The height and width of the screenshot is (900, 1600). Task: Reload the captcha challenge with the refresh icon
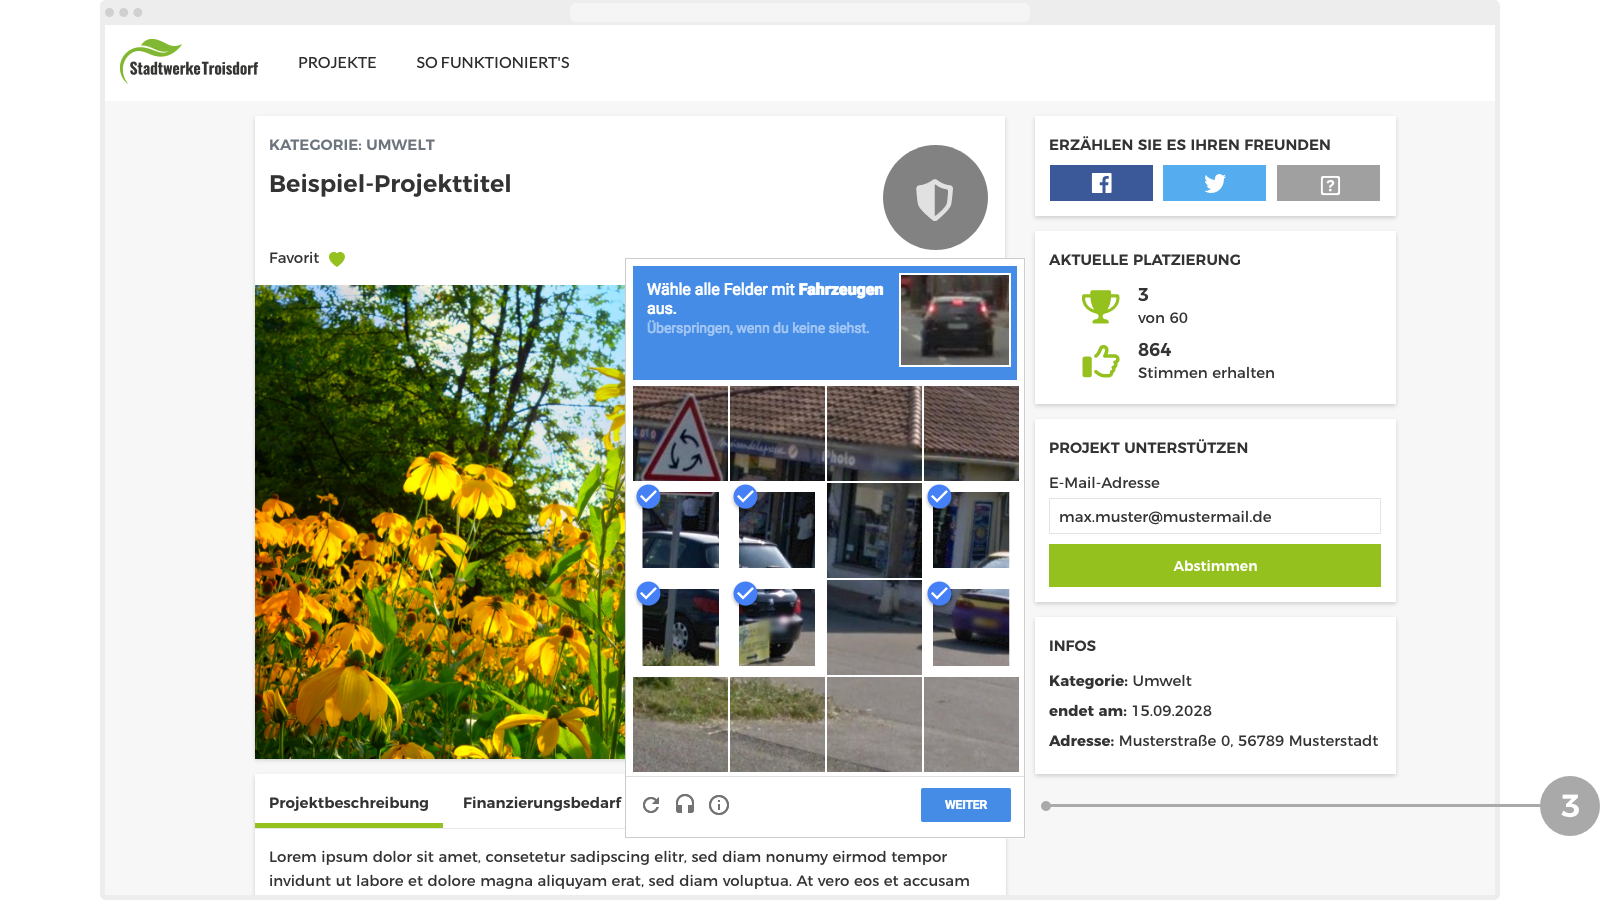pyautogui.click(x=651, y=805)
